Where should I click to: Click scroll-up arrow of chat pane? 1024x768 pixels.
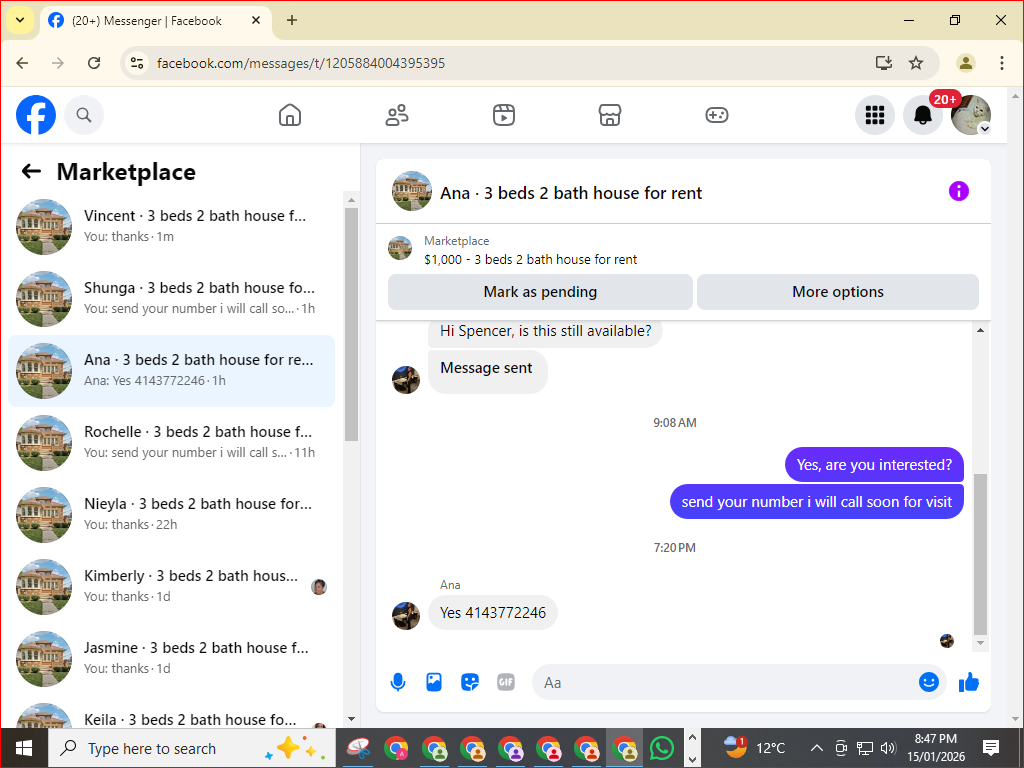[x=980, y=330]
